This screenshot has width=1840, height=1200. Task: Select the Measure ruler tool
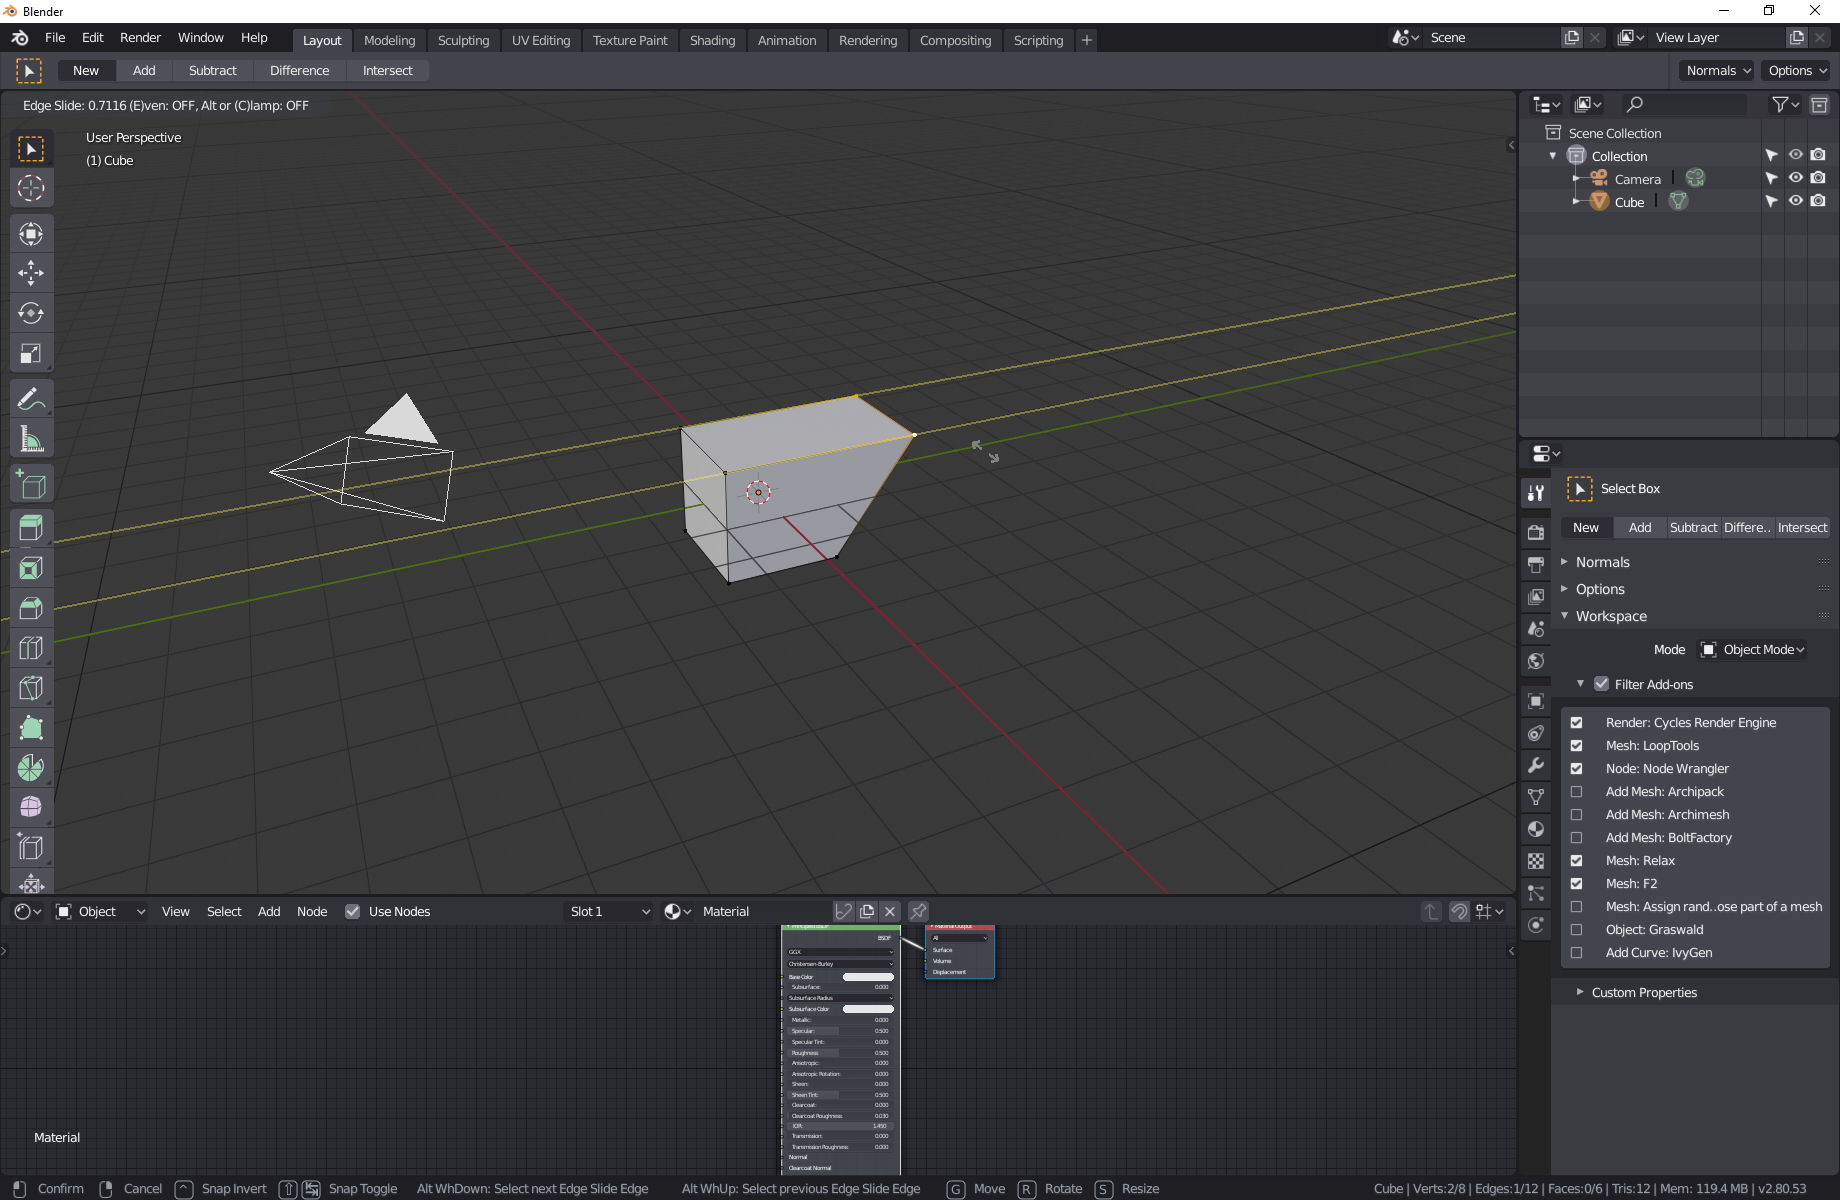tap(31, 439)
